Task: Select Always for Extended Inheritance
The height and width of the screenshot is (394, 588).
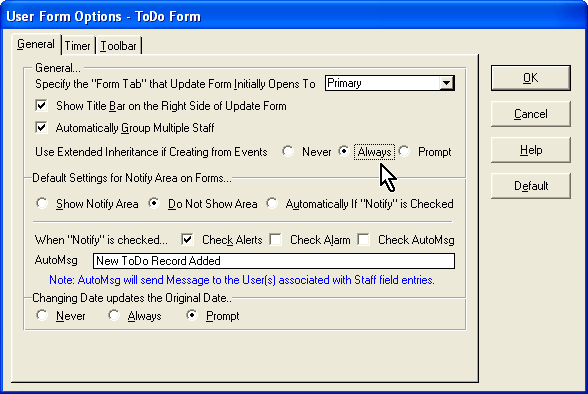Action: point(344,151)
